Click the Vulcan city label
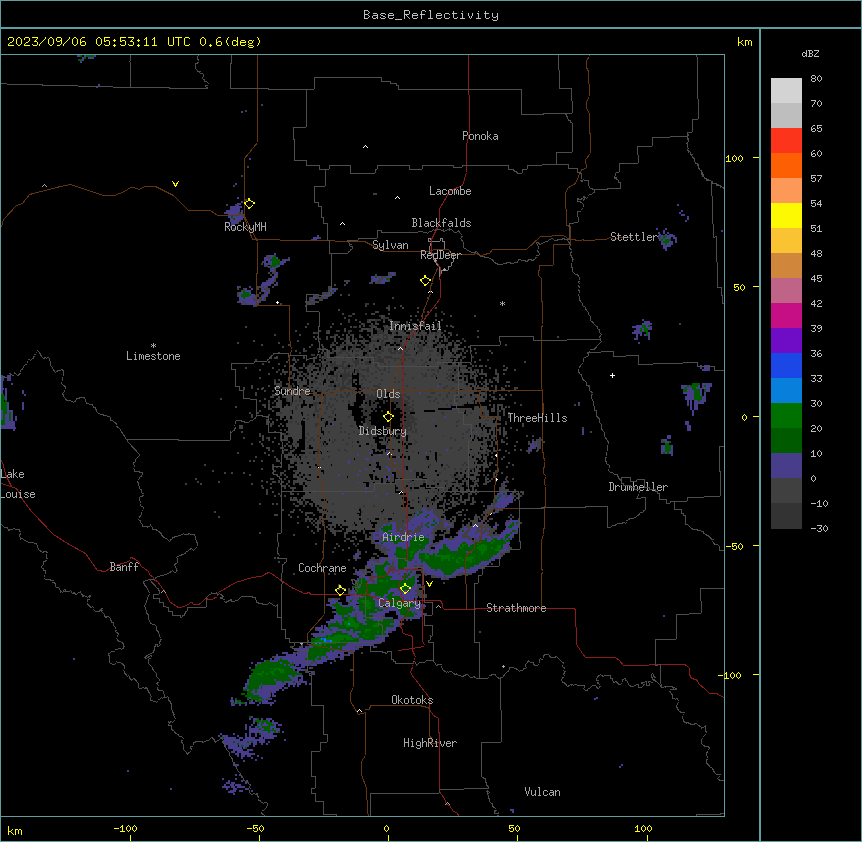Viewport: 862px width, 842px height. click(x=543, y=792)
